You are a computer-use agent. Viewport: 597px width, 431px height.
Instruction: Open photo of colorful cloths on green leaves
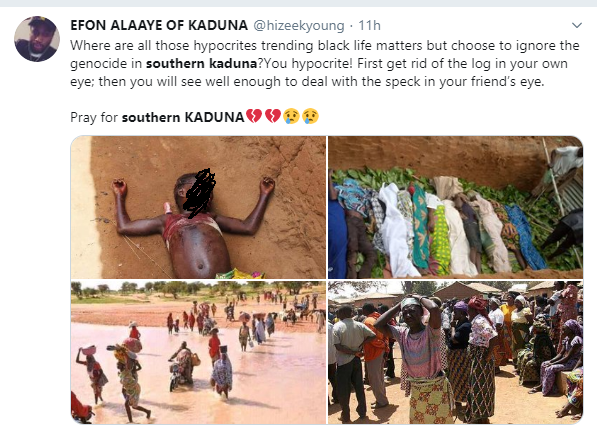click(x=455, y=207)
